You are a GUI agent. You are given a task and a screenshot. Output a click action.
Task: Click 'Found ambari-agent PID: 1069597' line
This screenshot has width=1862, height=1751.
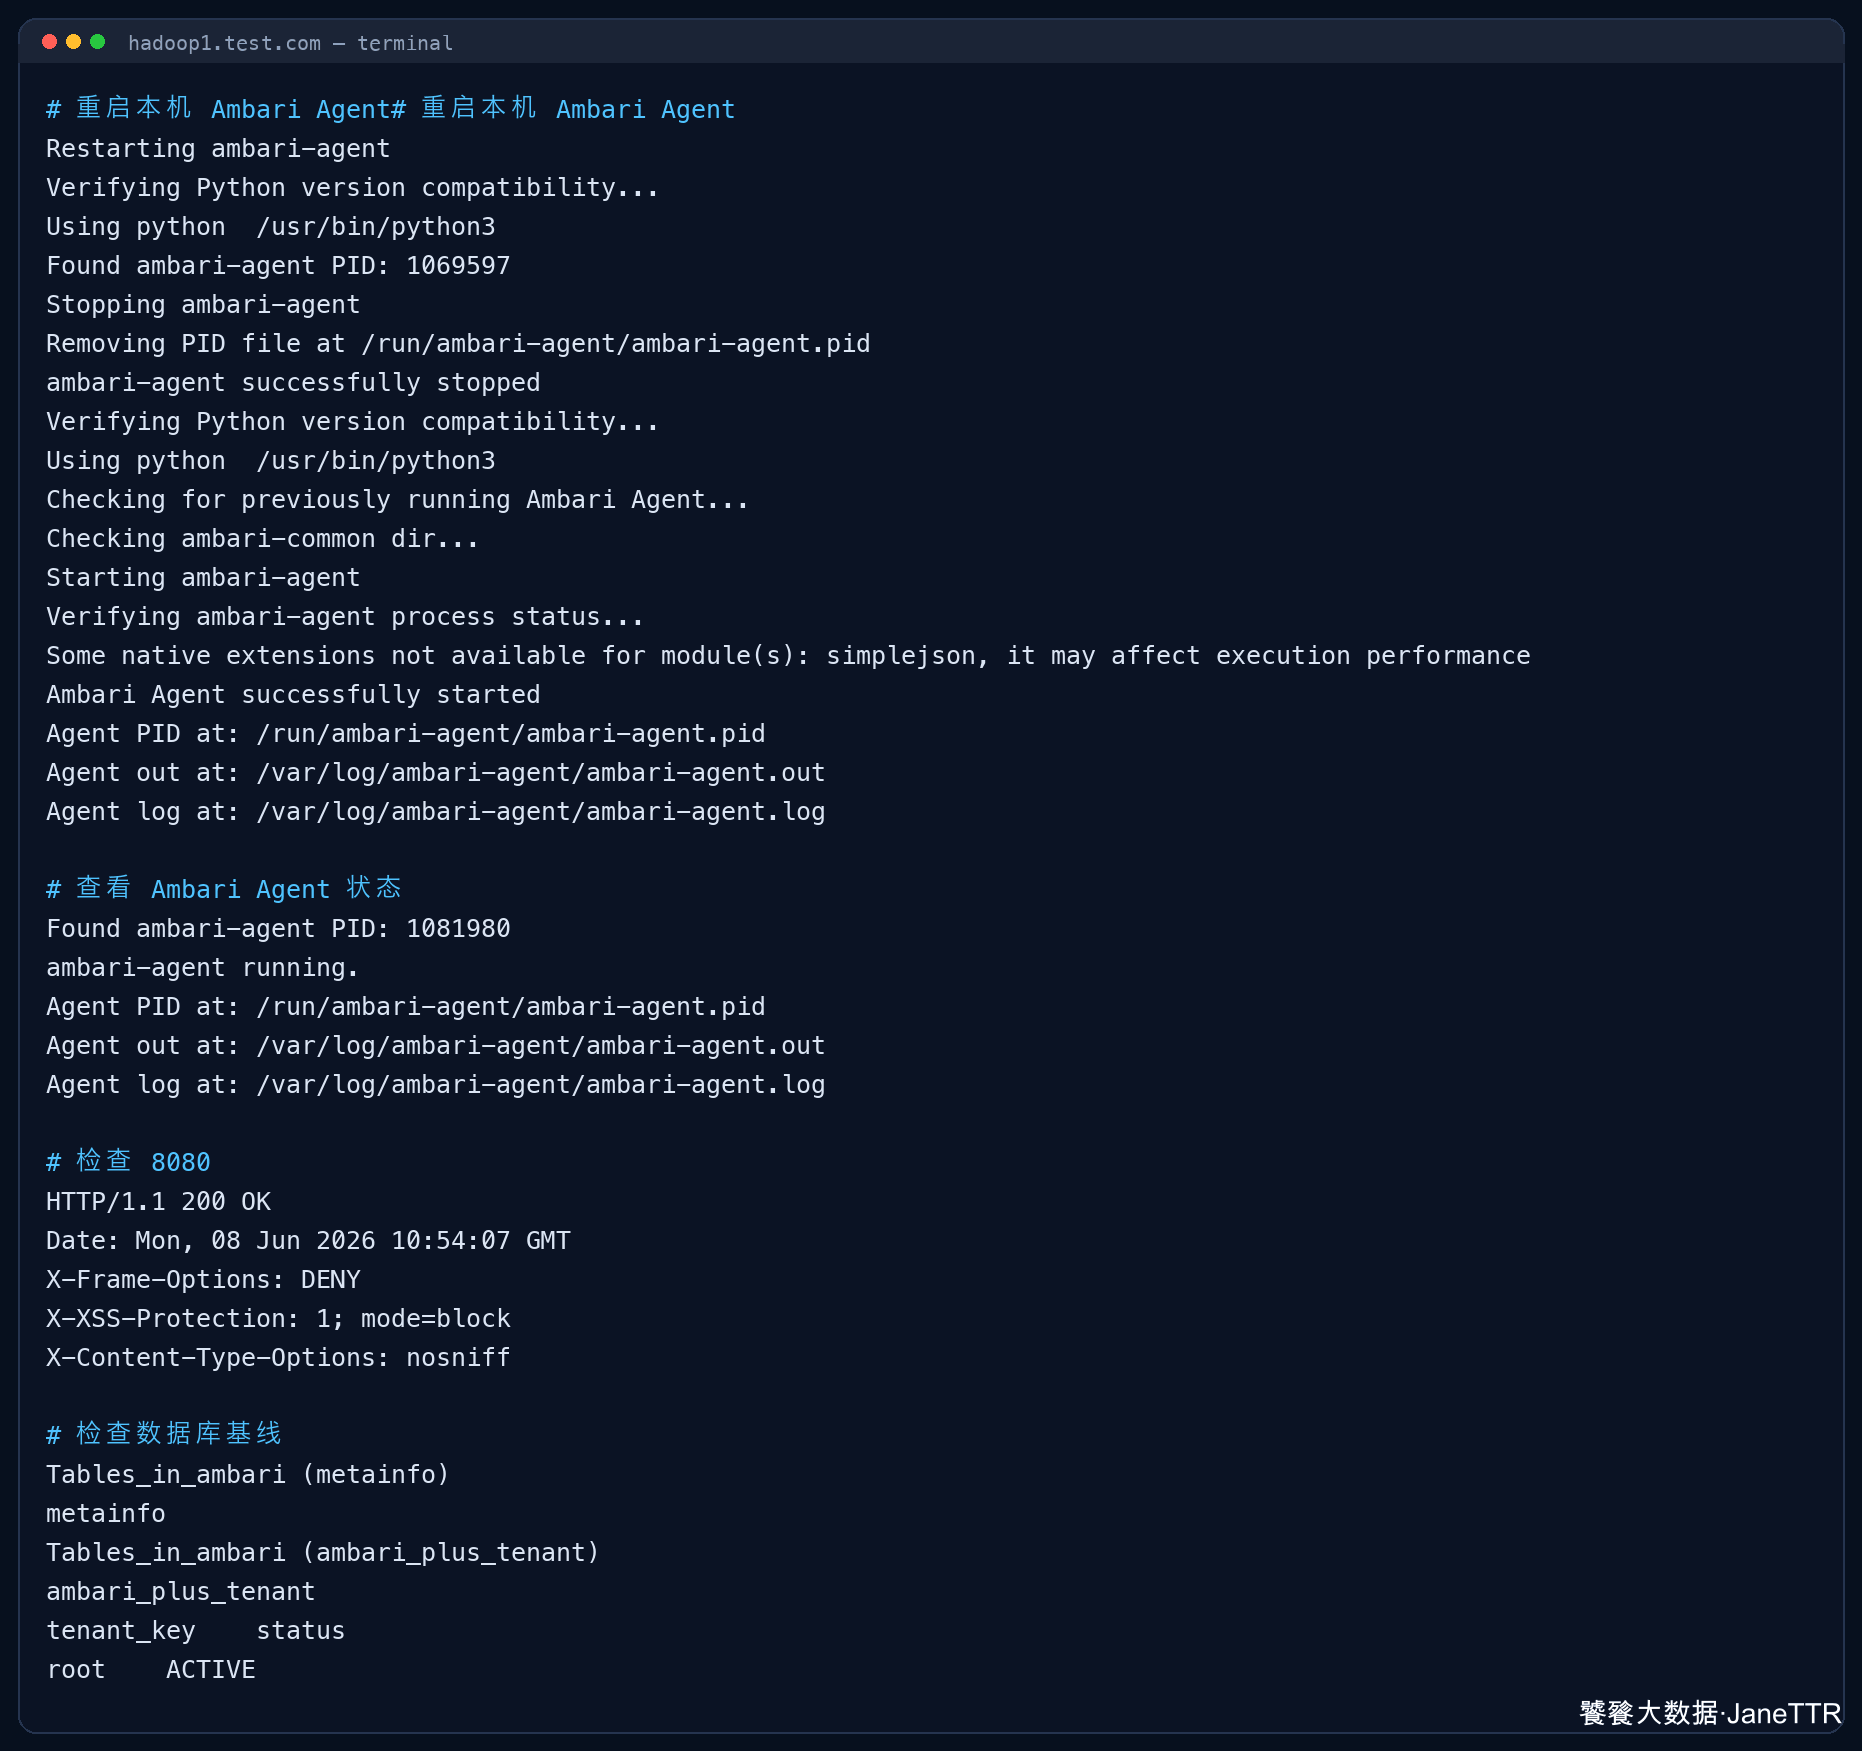tap(278, 266)
